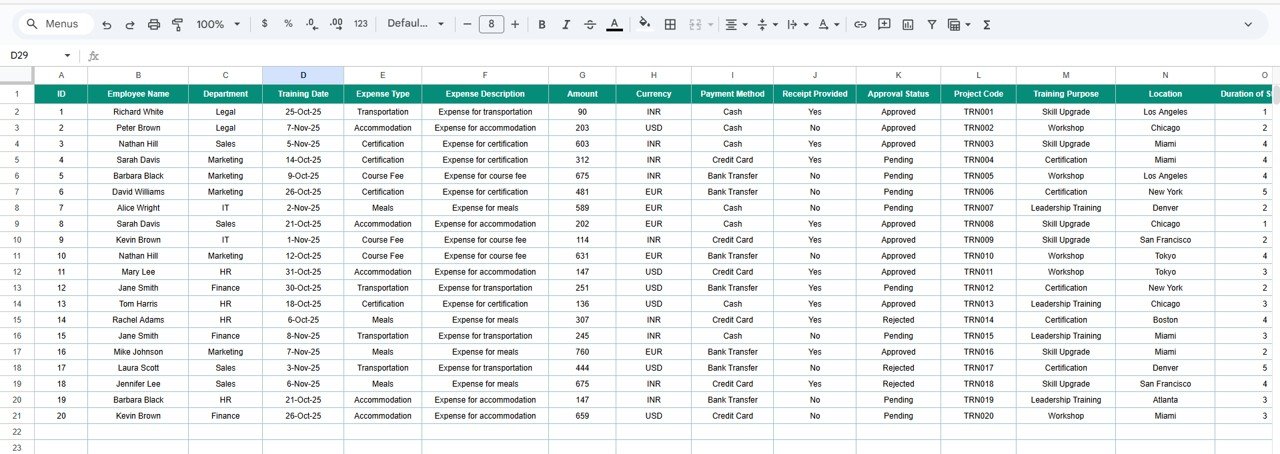Toggle bold formatting

[542, 24]
